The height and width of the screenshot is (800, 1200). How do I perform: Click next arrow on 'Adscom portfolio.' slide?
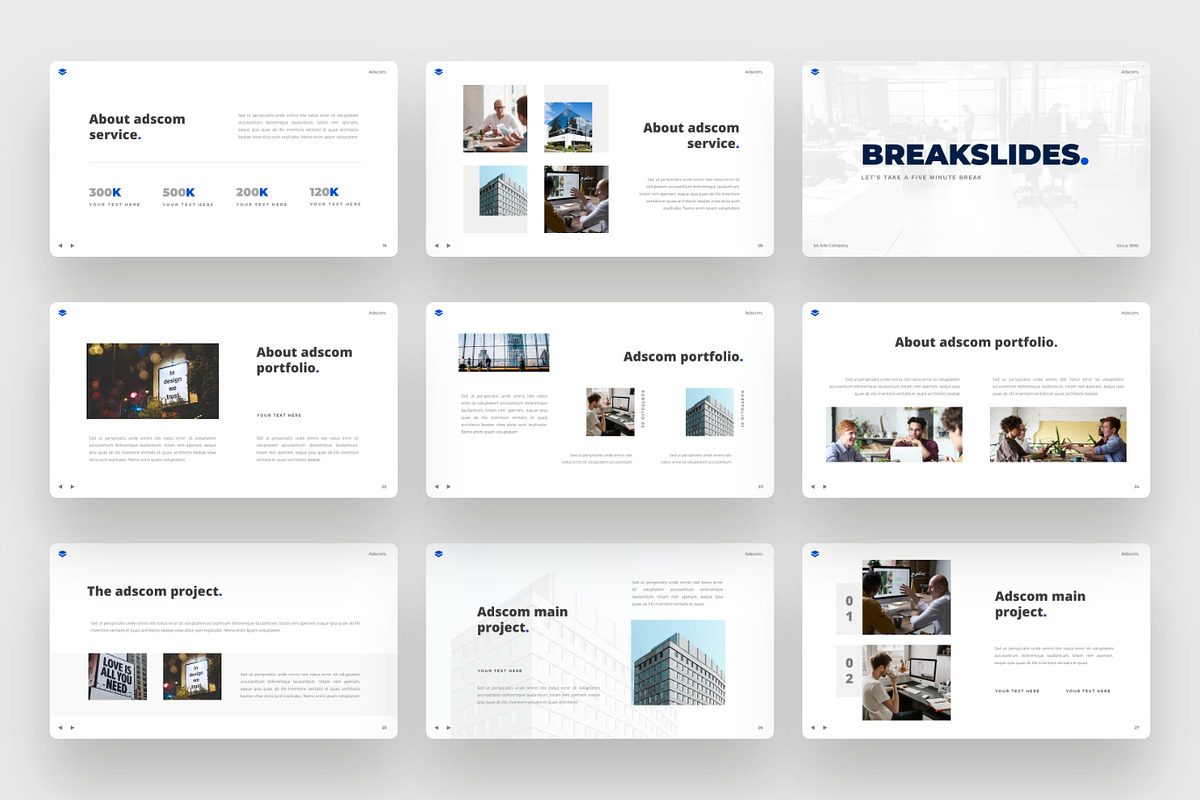(448, 486)
